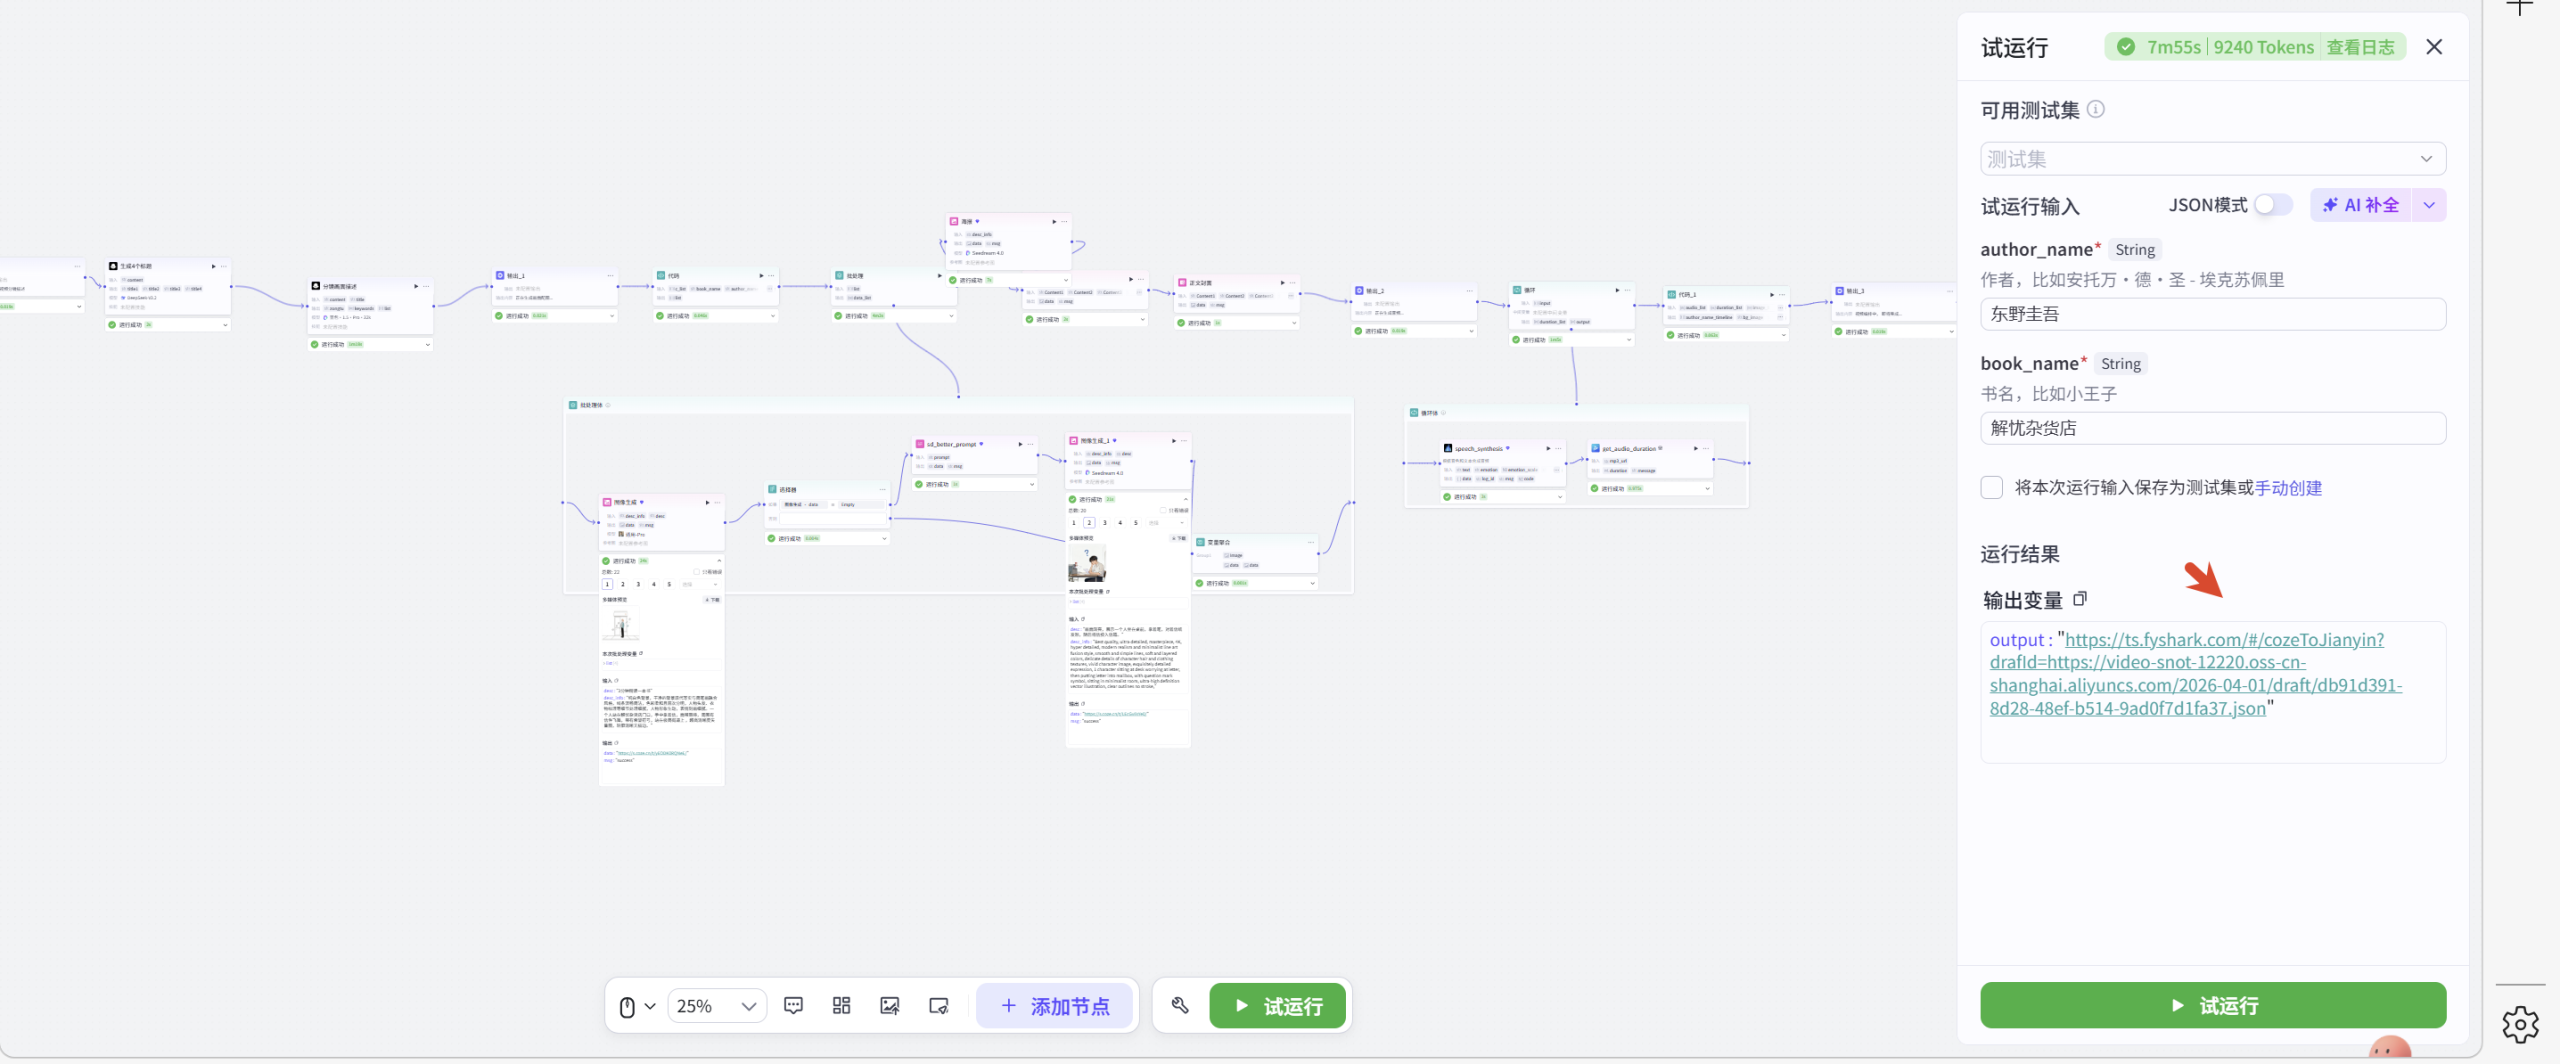This screenshot has height=1064, width=2560.
Task: Click the book_name input field
Action: (x=2212, y=428)
